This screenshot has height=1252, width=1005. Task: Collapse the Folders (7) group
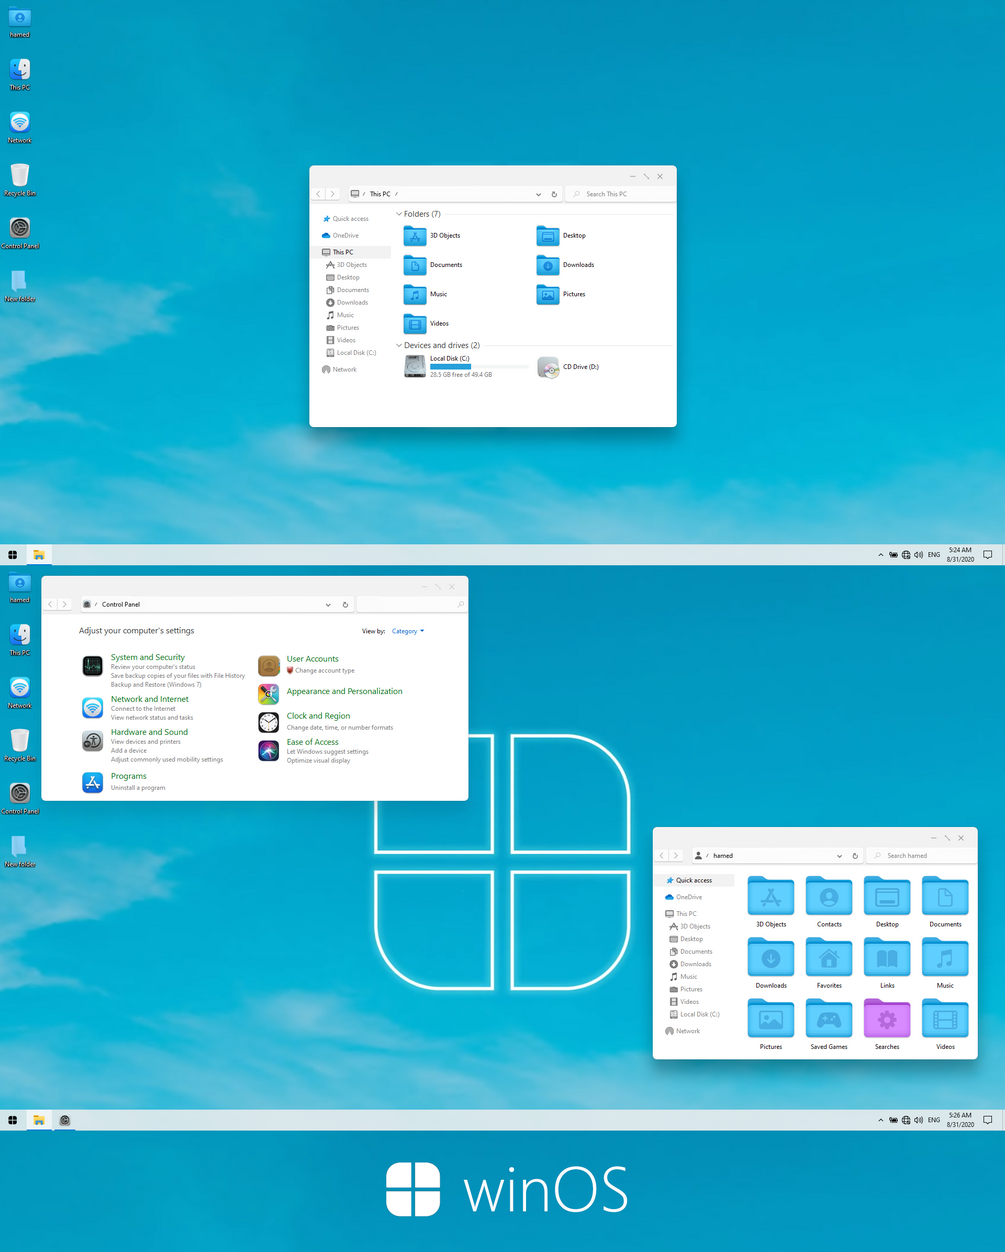[x=399, y=214]
